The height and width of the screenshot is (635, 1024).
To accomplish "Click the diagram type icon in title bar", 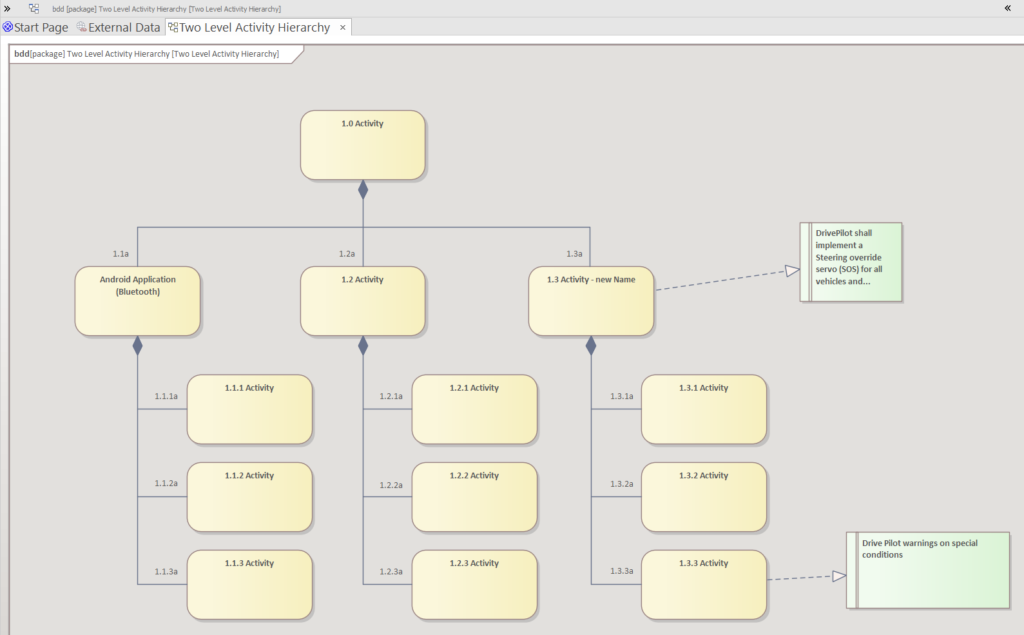I will coord(34,8).
